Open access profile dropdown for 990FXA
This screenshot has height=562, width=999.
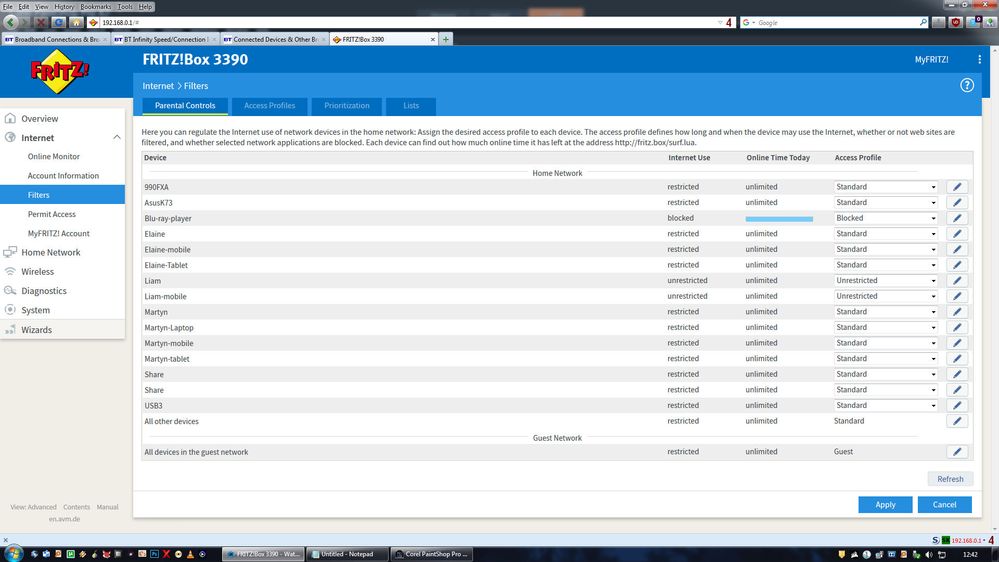[886, 187]
